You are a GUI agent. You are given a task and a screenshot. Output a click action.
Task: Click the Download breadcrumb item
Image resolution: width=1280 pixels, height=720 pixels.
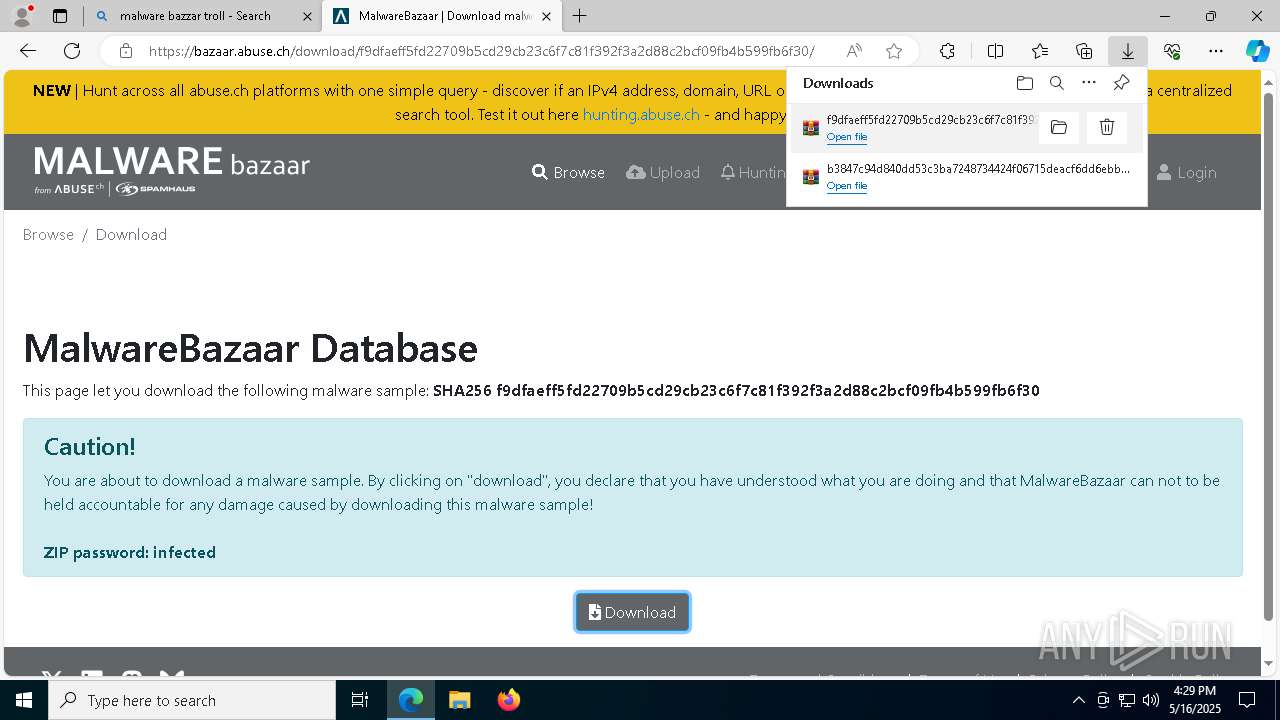tap(131, 234)
